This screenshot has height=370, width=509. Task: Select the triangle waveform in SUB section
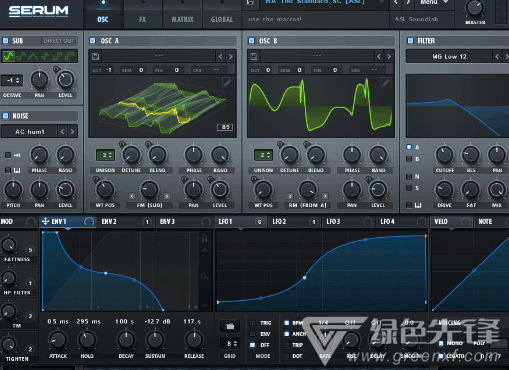coord(33,56)
